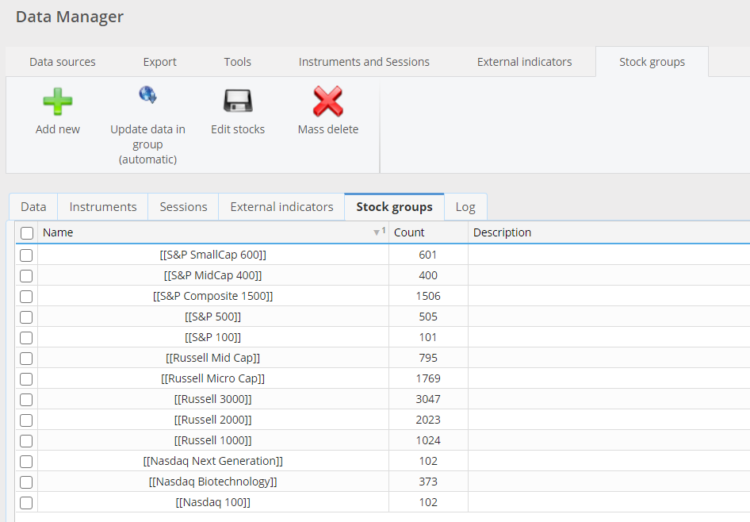Viewport: 750px width, 522px height.
Task: Click count value 3047
Action: click(x=428, y=399)
